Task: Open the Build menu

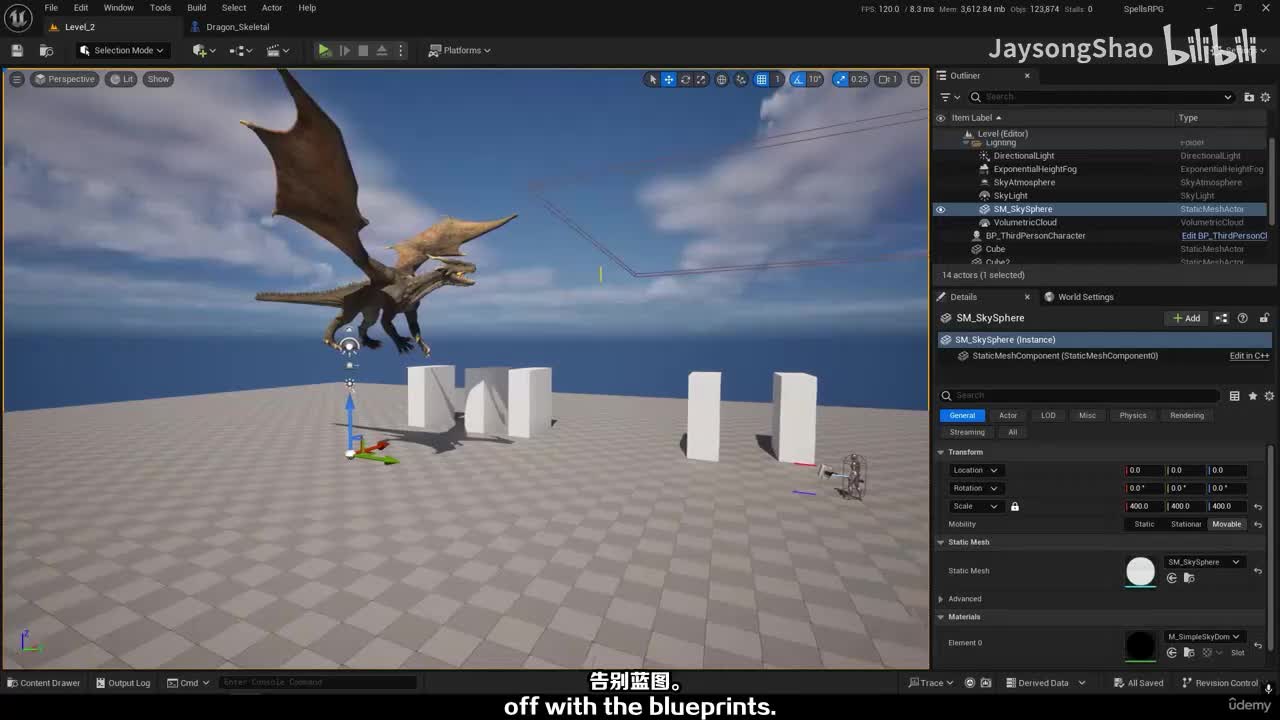Action: pos(197,8)
